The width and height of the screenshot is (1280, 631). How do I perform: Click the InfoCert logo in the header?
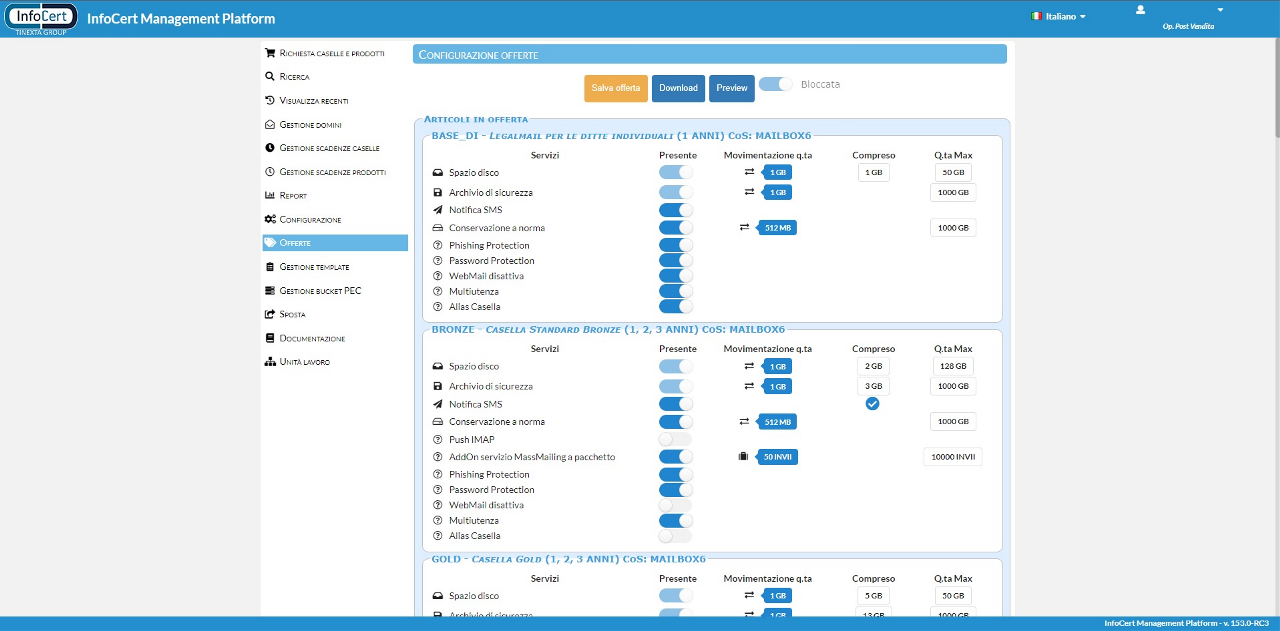click(x=42, y=18)
